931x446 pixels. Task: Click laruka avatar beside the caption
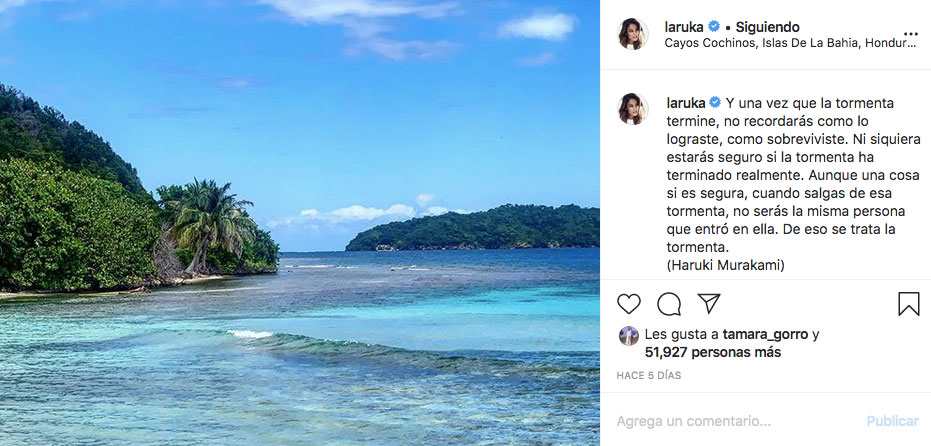(x=633, y=109)
